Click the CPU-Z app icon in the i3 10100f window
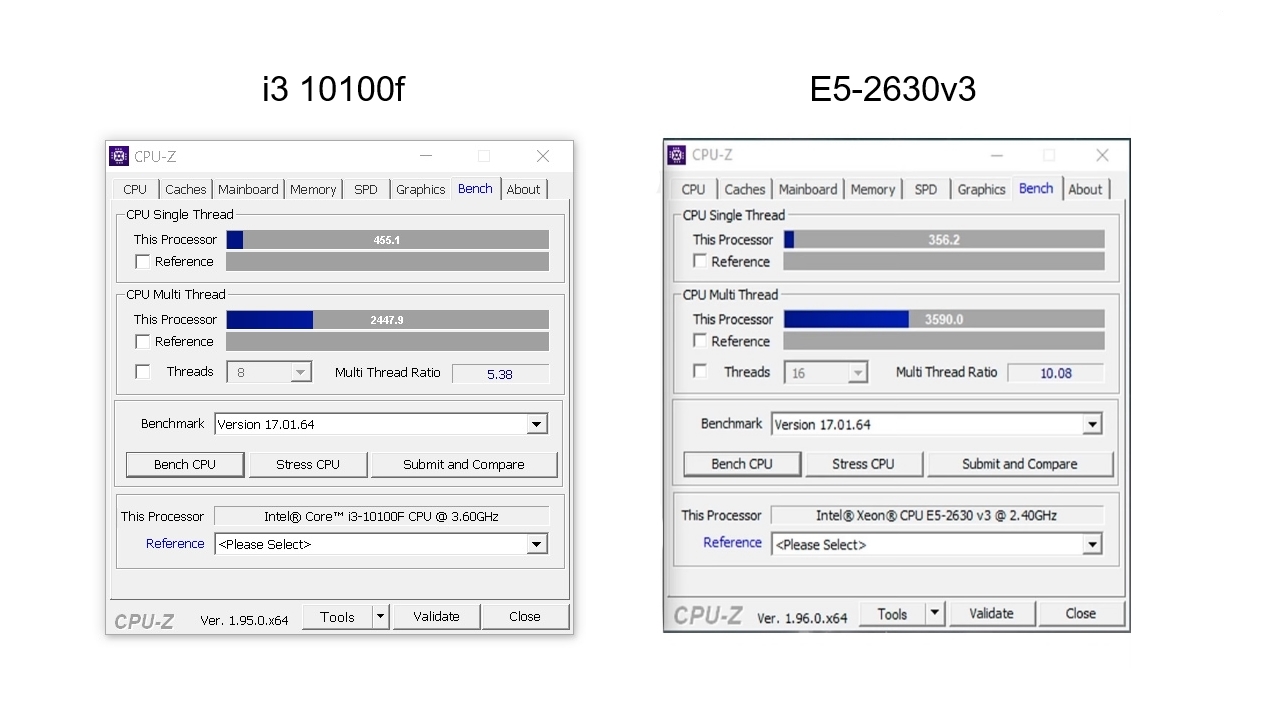1280x720 pixels. [x=119, y=156]
